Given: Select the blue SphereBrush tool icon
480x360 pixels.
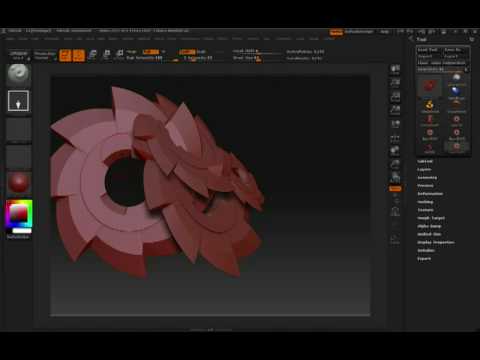Looking at the screenshot, I should point(456,92).
